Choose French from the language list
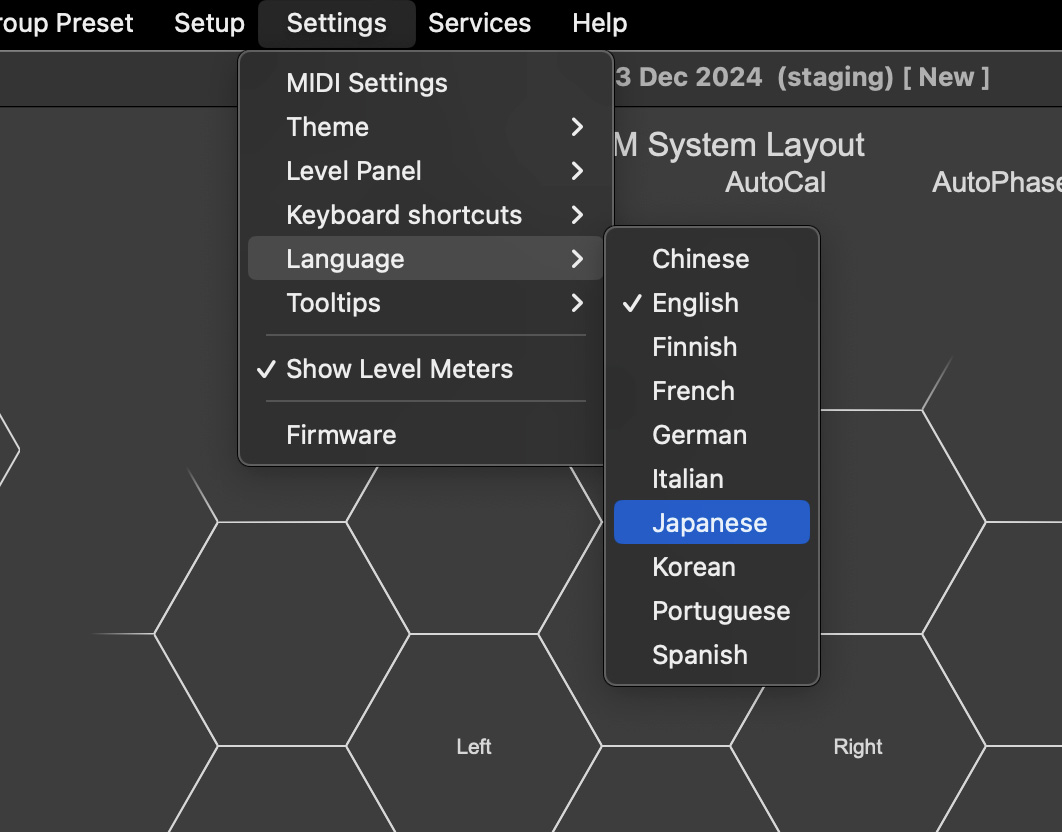The height and width of the screenshot is (832, 1062). pyautogui.click(x=693, y=391)
